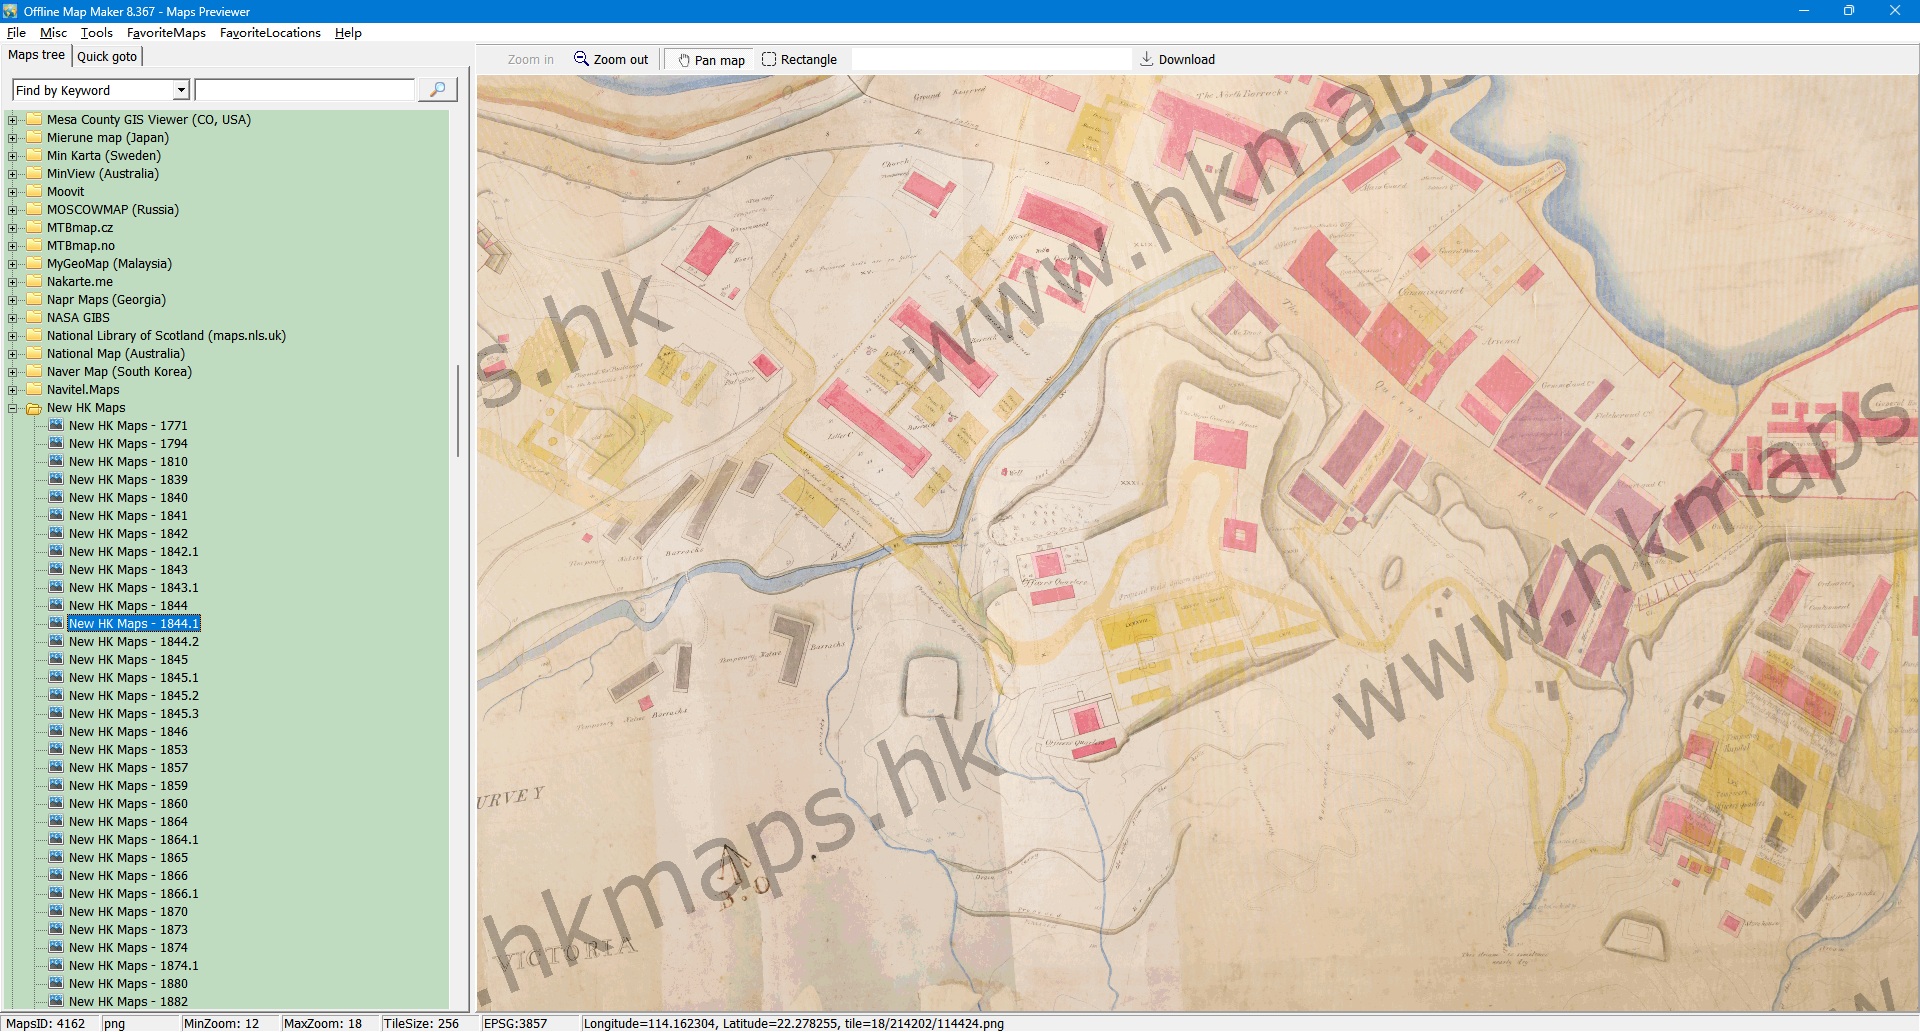Click map icon beside New HK Maps - 1771
The image size is (1920, 1032).
[x=56, y=426]
